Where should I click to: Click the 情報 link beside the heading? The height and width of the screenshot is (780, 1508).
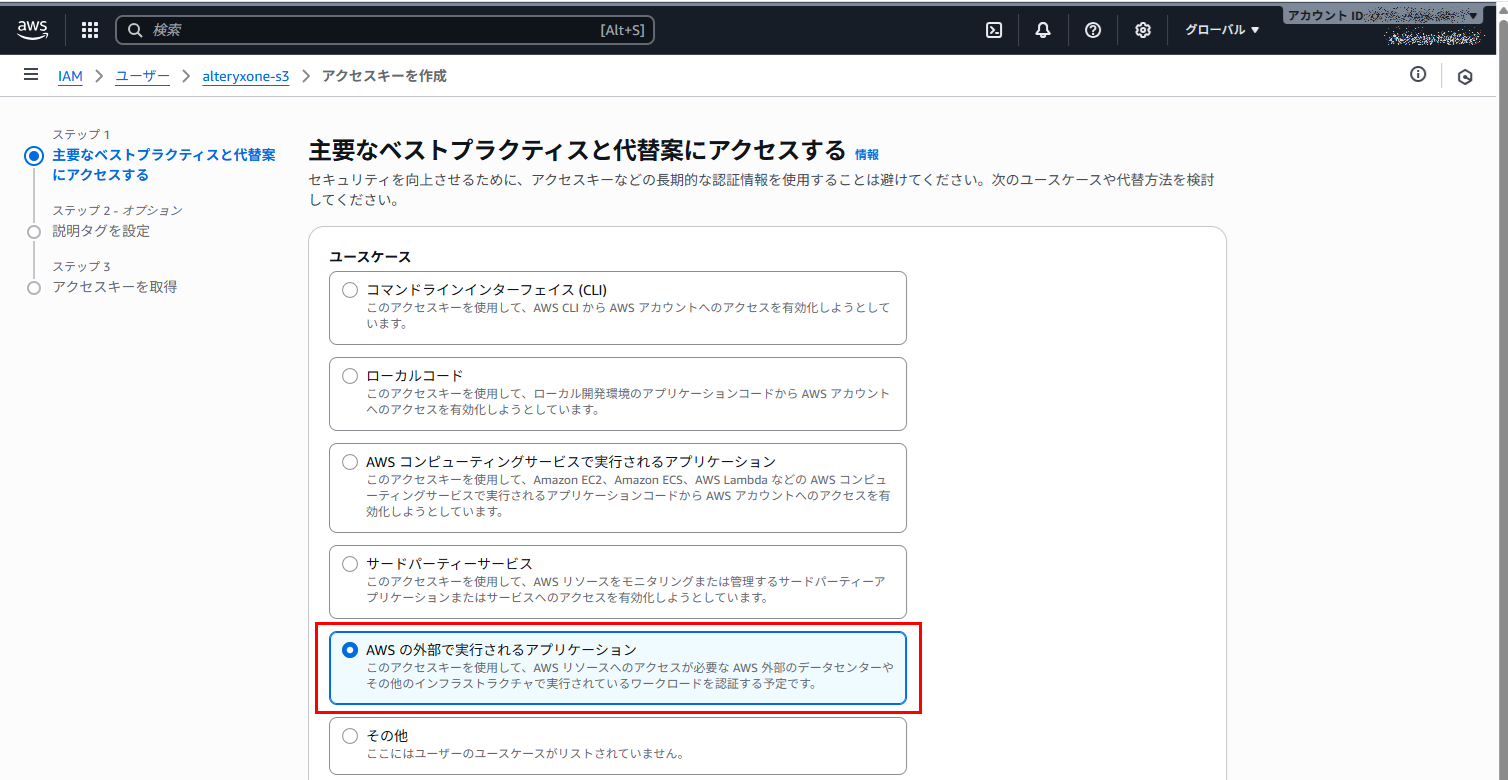click(x=867, y=155)
